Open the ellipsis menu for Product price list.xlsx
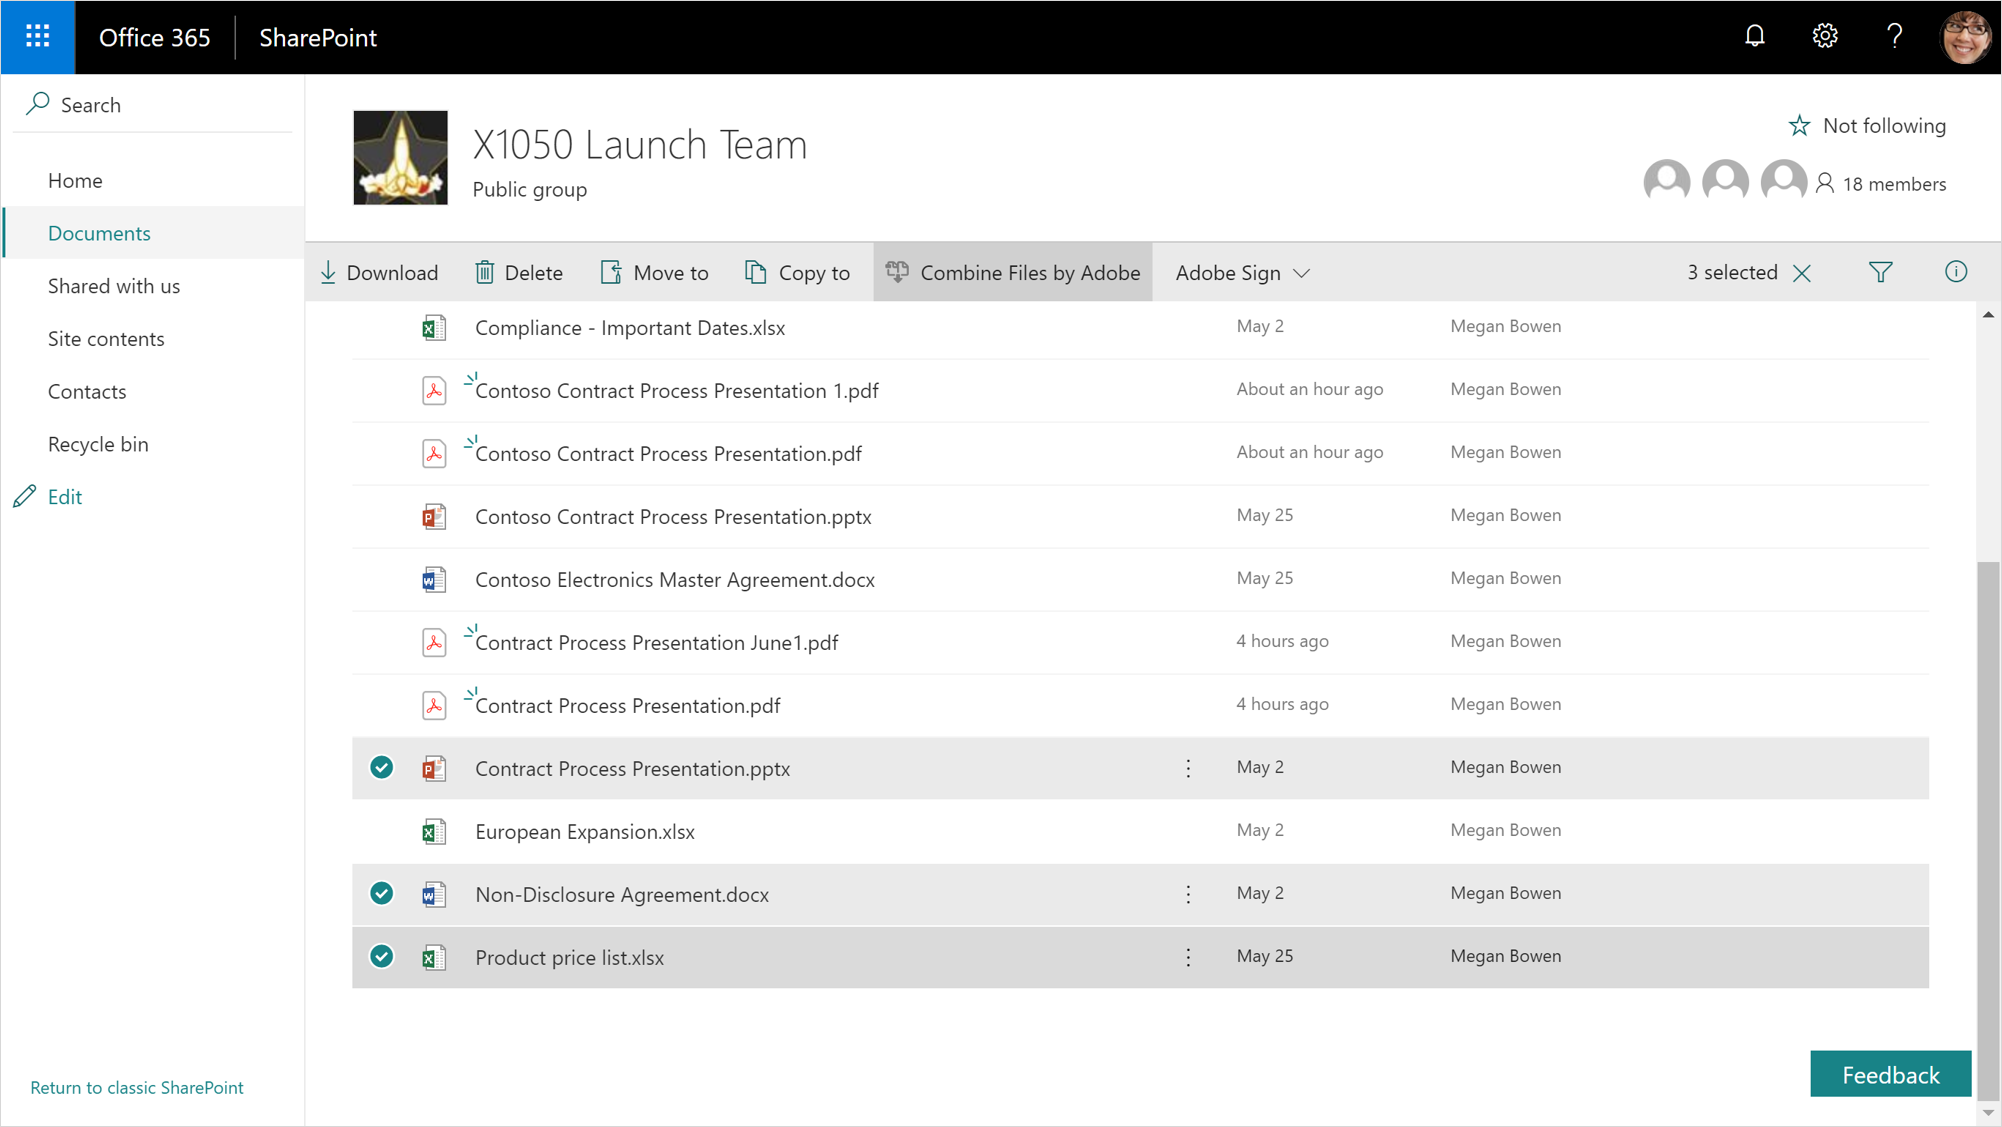Screen dimensions: 2002x1127 (x=1188, y=957)
